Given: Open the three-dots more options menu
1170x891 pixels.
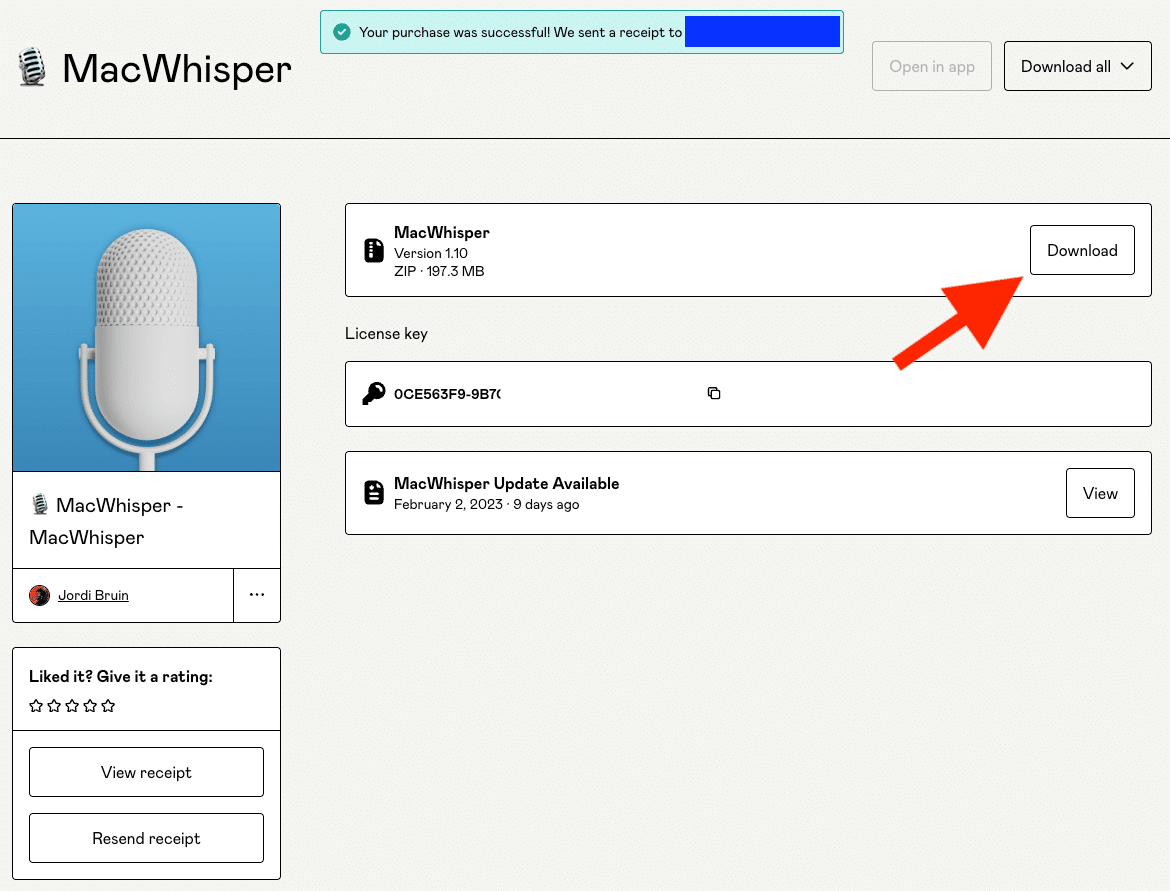Looking at the screenshot, I should (x=257, y=595).
